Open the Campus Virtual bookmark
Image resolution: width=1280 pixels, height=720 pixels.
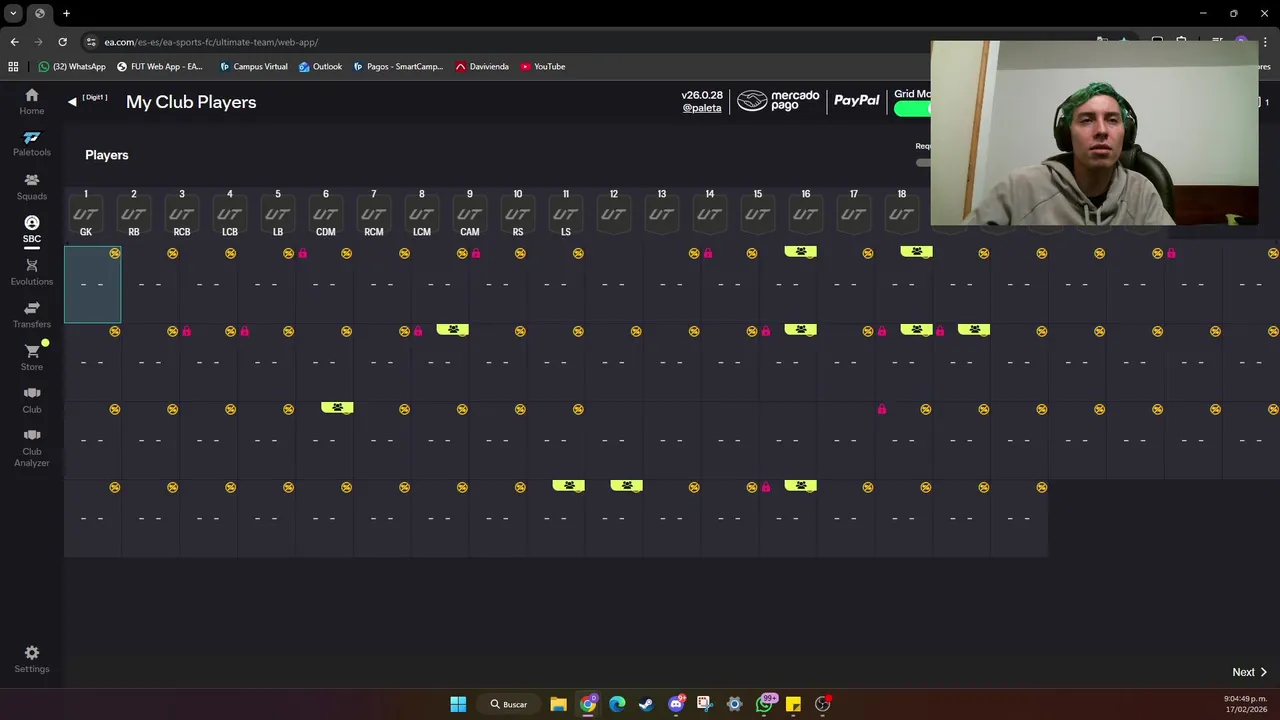tap(253, 67)
